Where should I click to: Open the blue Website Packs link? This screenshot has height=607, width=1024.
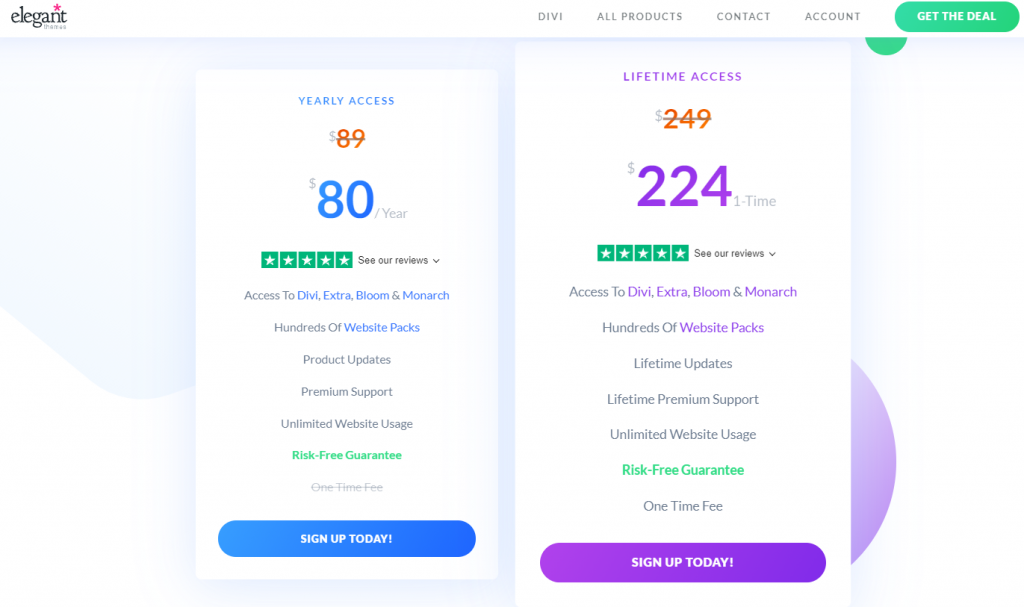[x=382, y=327]
